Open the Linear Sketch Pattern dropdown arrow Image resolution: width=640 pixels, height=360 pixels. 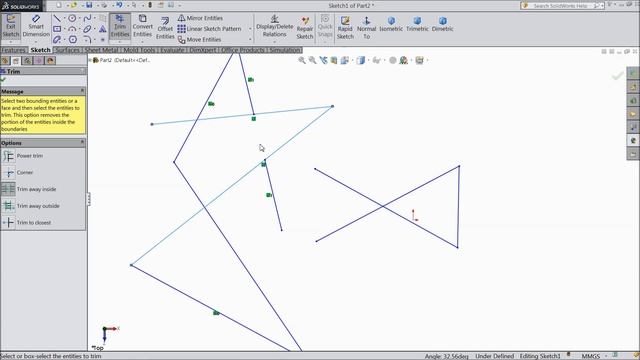click(250, 29)
